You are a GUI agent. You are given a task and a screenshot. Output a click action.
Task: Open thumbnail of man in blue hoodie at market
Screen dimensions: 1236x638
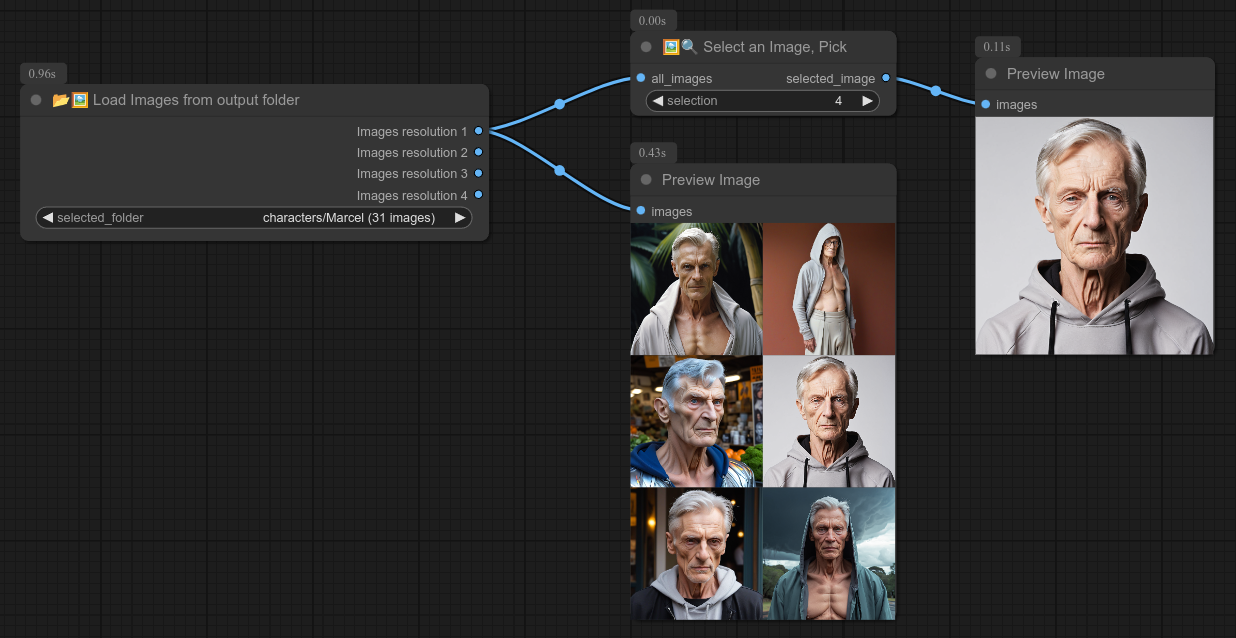(696, 421)
